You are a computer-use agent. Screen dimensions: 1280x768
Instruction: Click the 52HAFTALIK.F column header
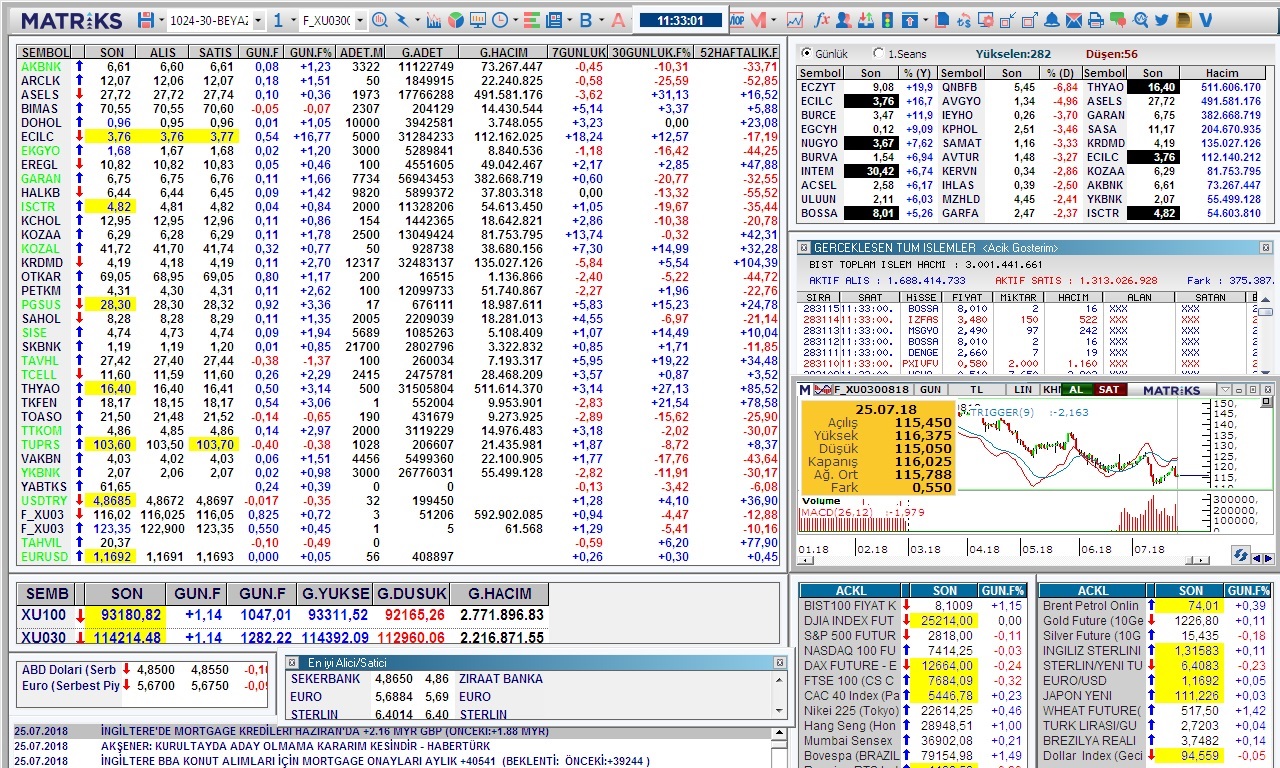tap(739, 52)
